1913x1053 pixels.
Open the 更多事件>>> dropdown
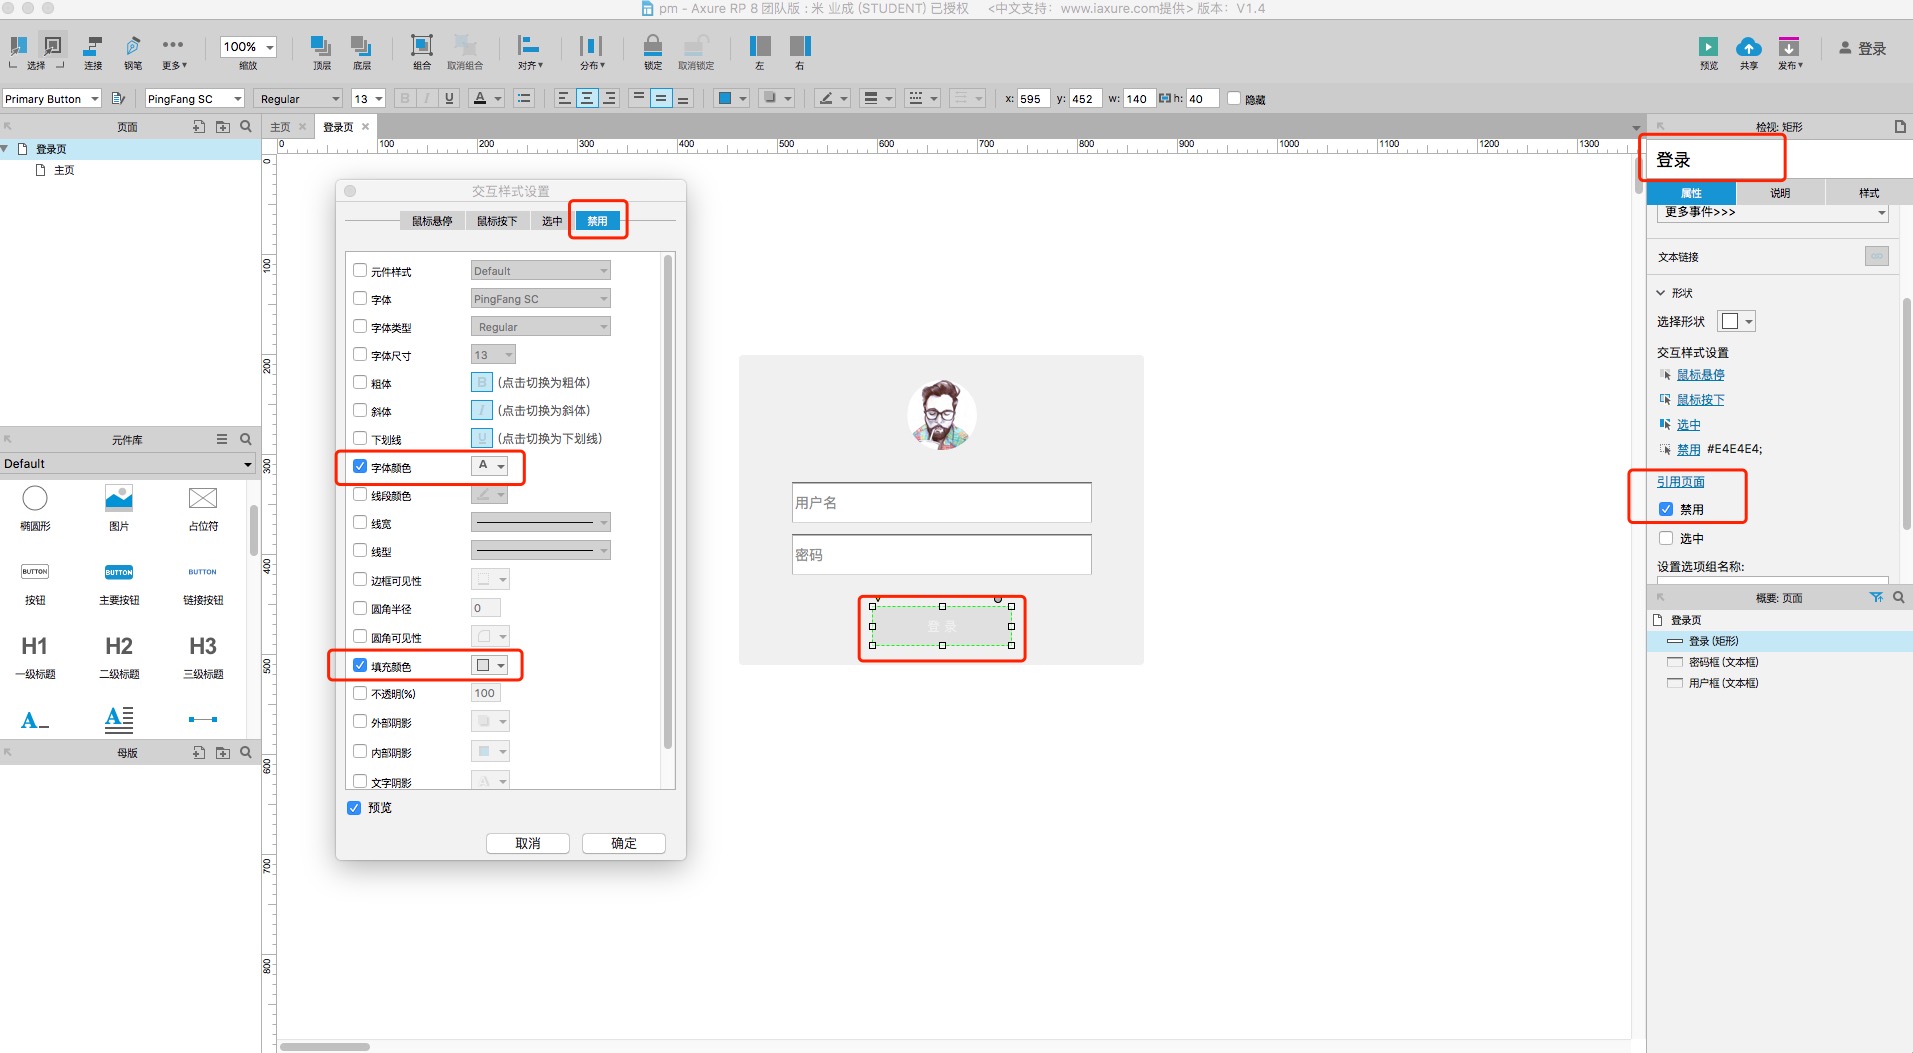1774,213
